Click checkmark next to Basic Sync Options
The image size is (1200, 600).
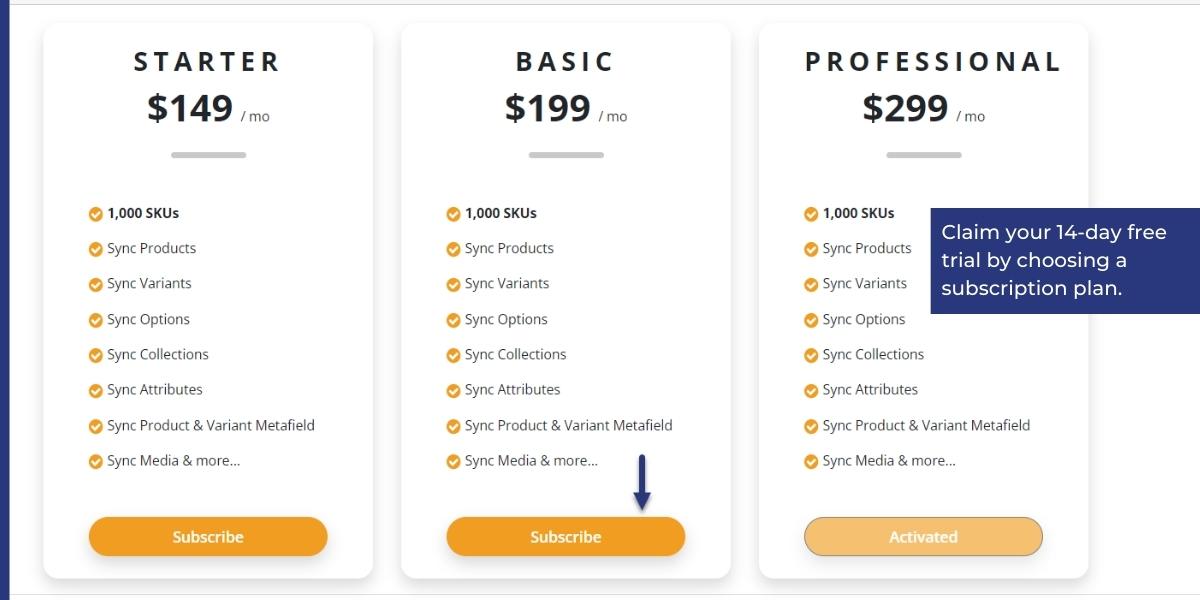coord(453,320)
